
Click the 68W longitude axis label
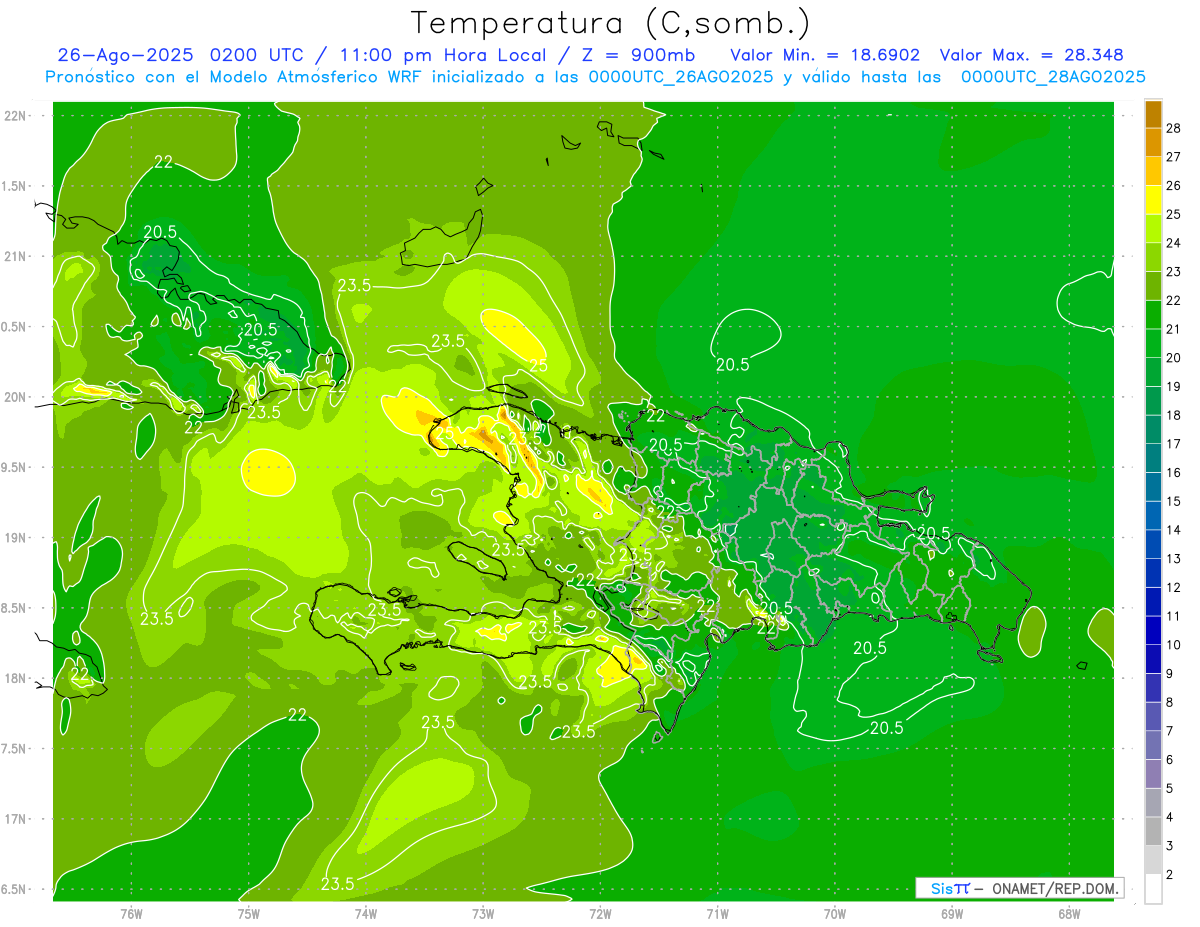click(1069, 913)
